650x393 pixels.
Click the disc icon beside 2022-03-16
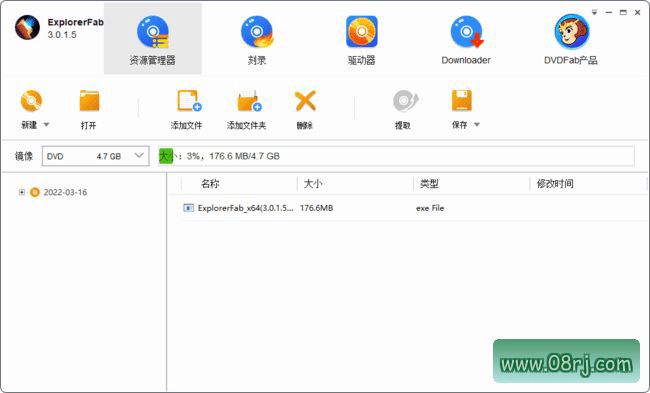(x=35, y=192)
